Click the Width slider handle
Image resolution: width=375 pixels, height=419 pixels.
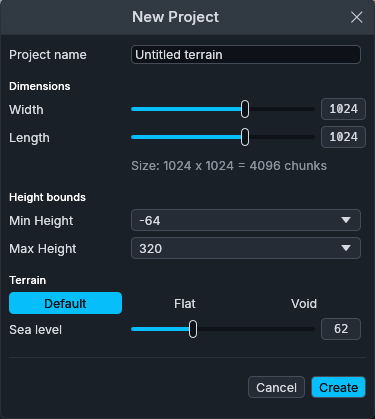coord(245,109)
